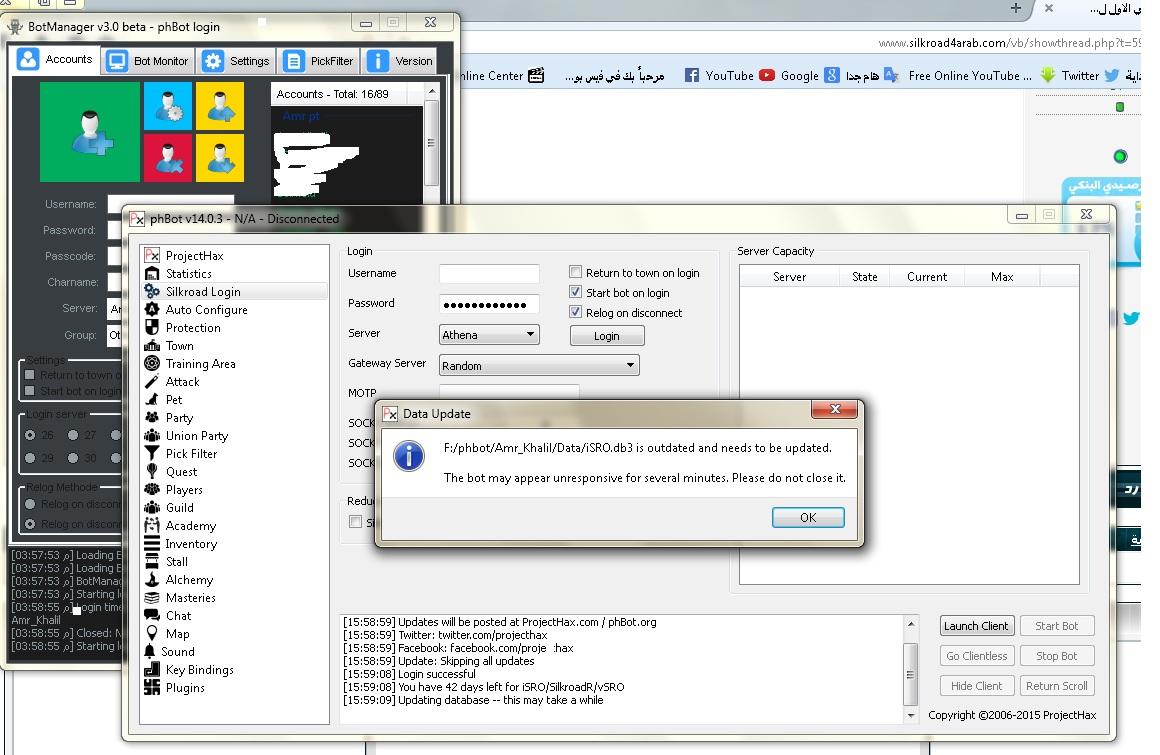This screenshot has height=755, width=1160.
Task: Click the Login button
Action: [x=607, y=336]
